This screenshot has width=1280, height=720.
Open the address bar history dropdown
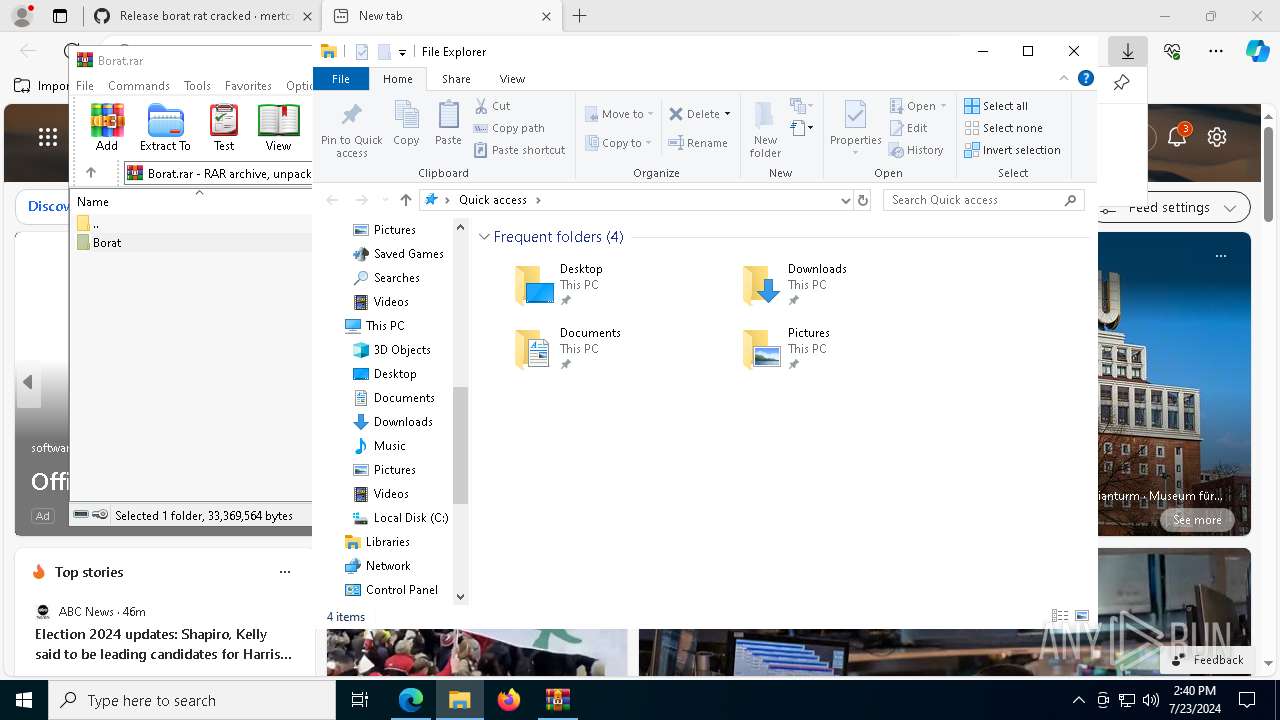[846, 200]
